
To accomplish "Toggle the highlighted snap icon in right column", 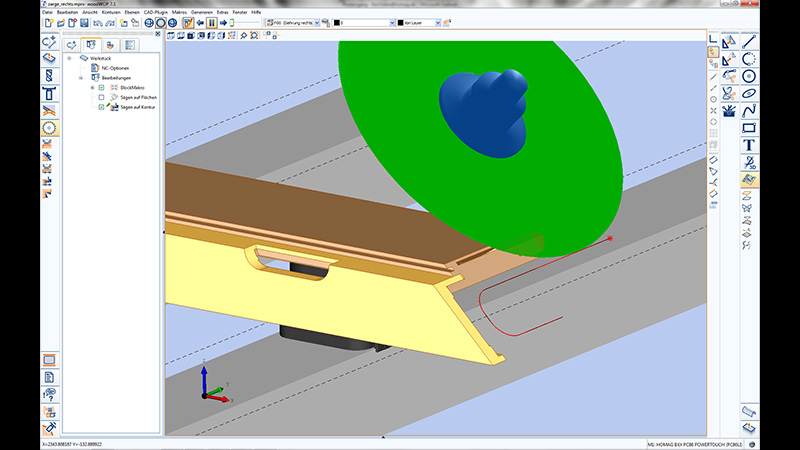I will [x=713, y=52].
